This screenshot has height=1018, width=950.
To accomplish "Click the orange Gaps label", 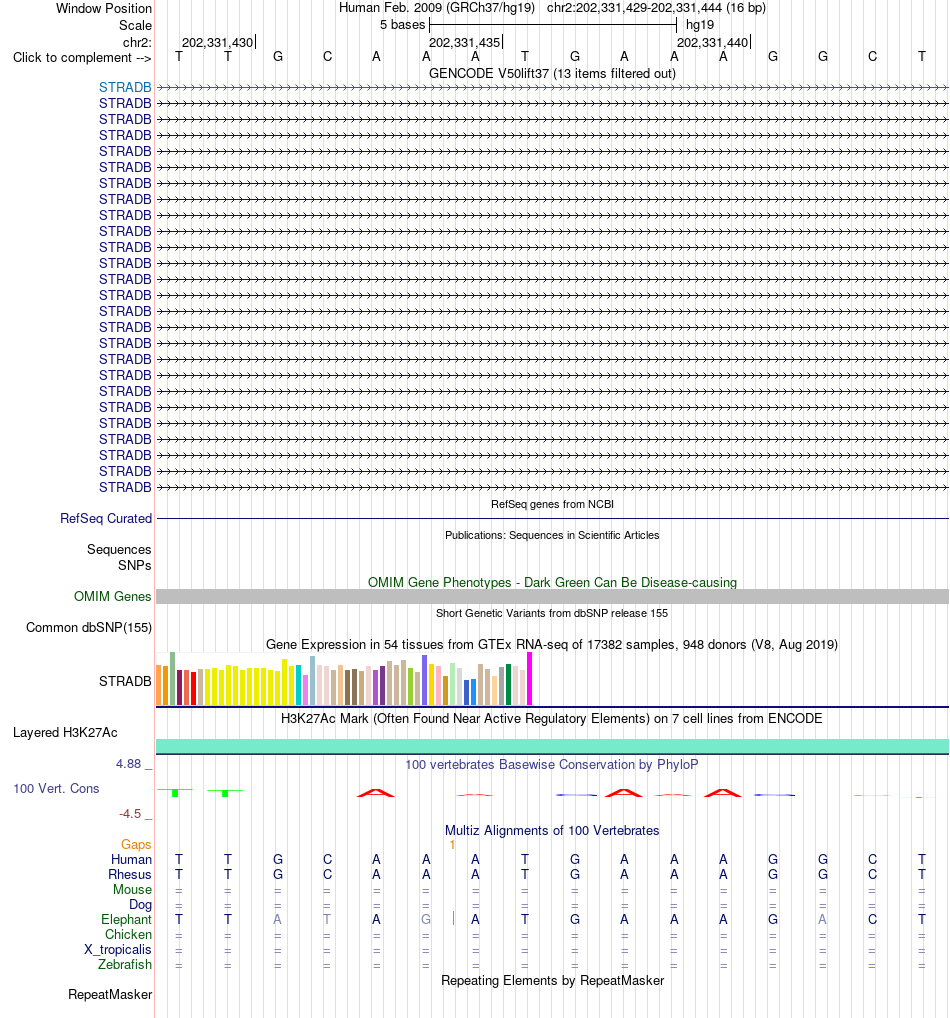I will [136, 844].
